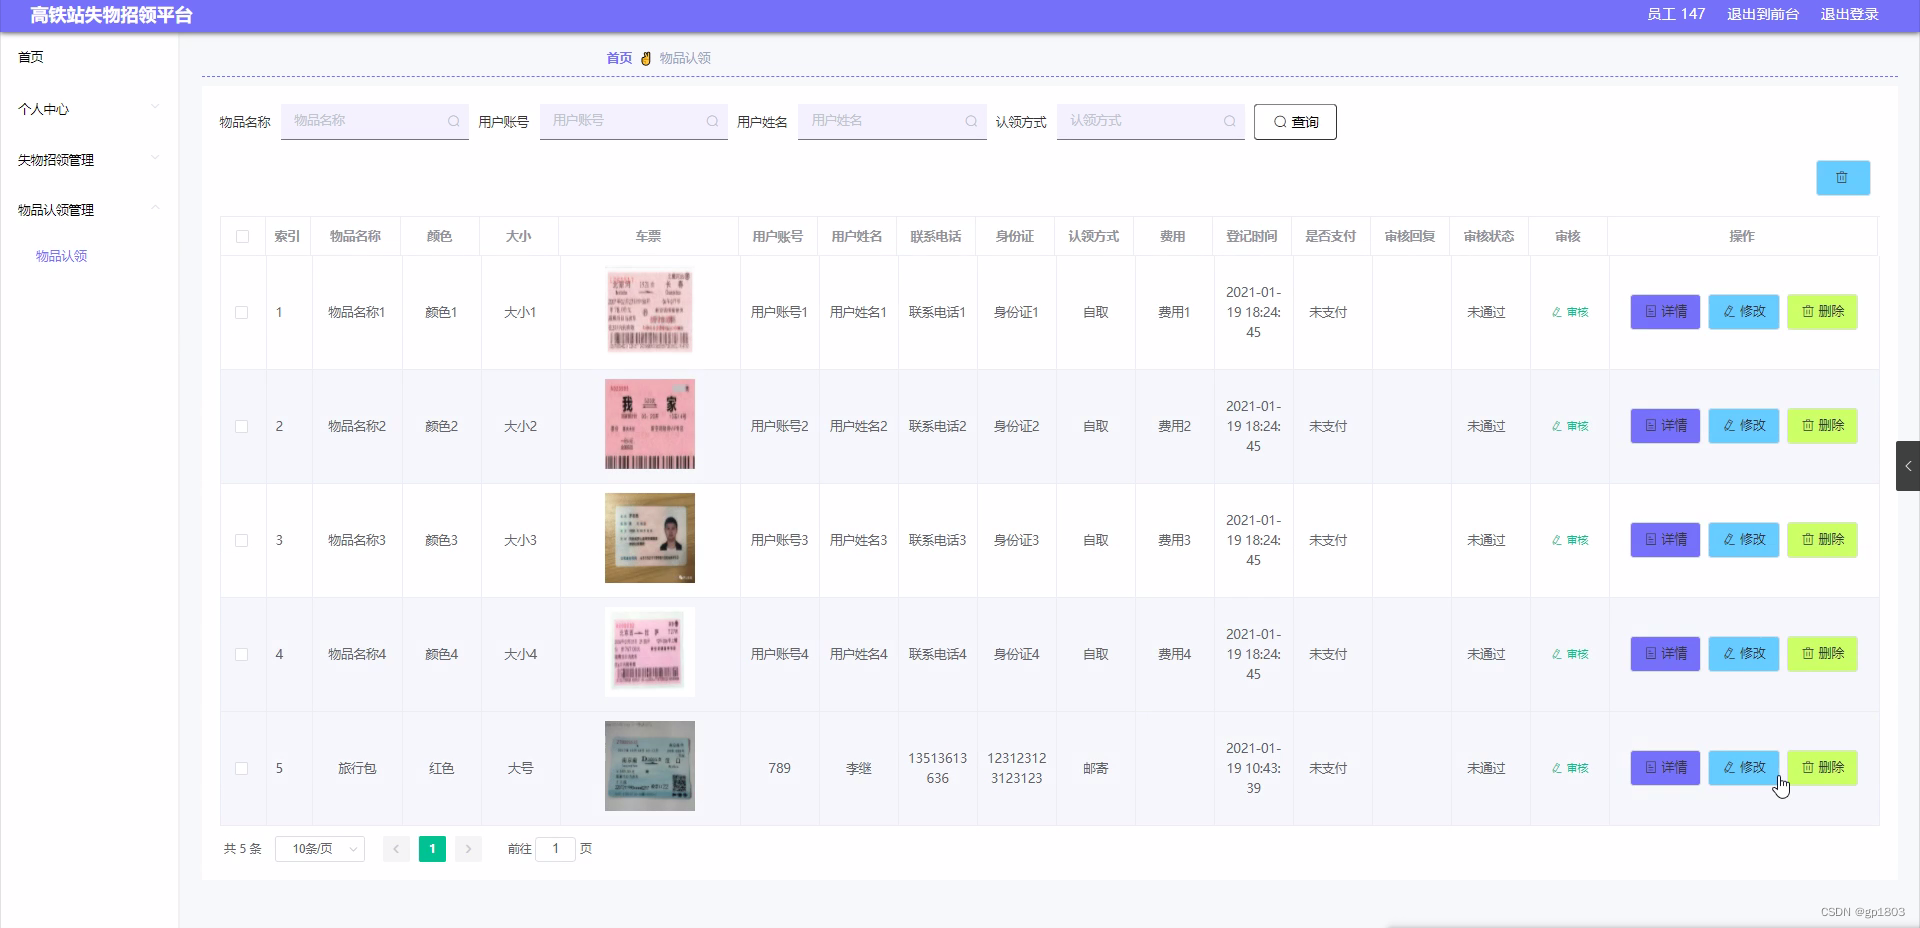This screenshot has width=1920, height=928.
Task: Check the box for 物品名称2 row
Action: (x=242, y=427)
